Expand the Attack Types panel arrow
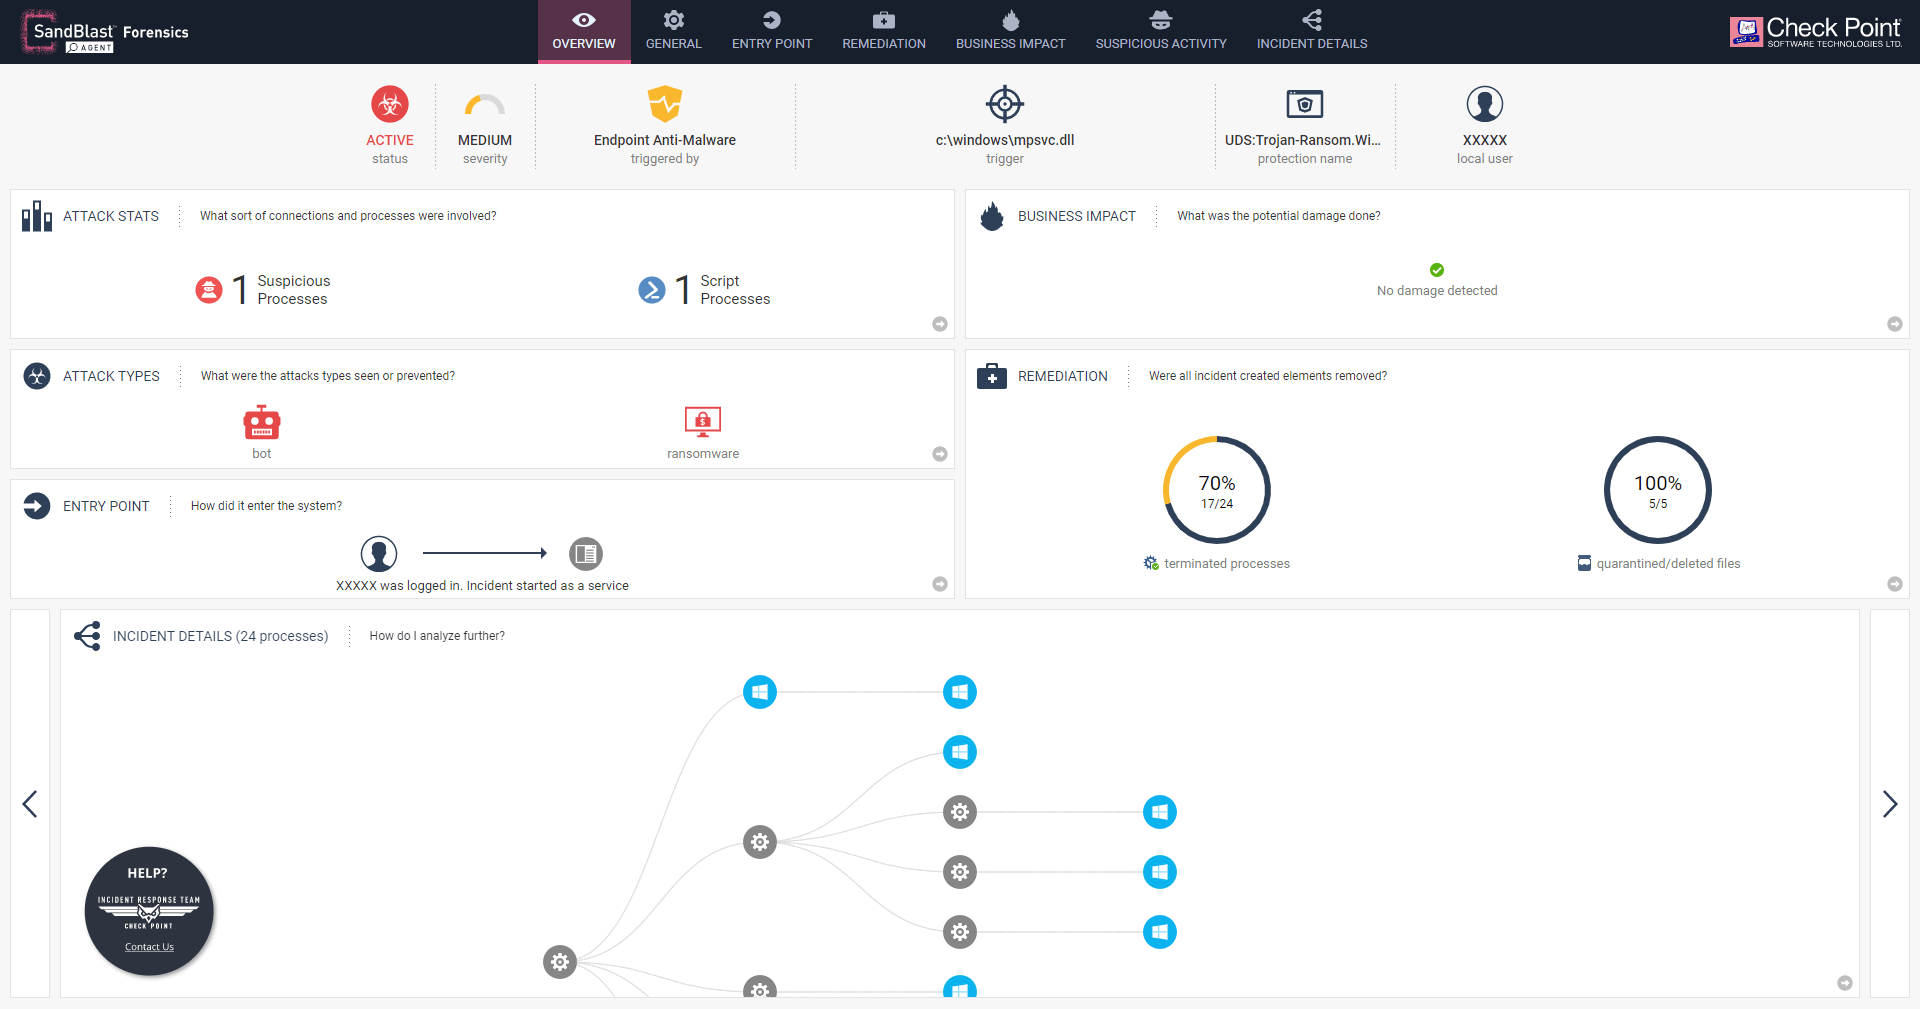The height and width of the screenshot is (1009, 1920). (940, 454)
